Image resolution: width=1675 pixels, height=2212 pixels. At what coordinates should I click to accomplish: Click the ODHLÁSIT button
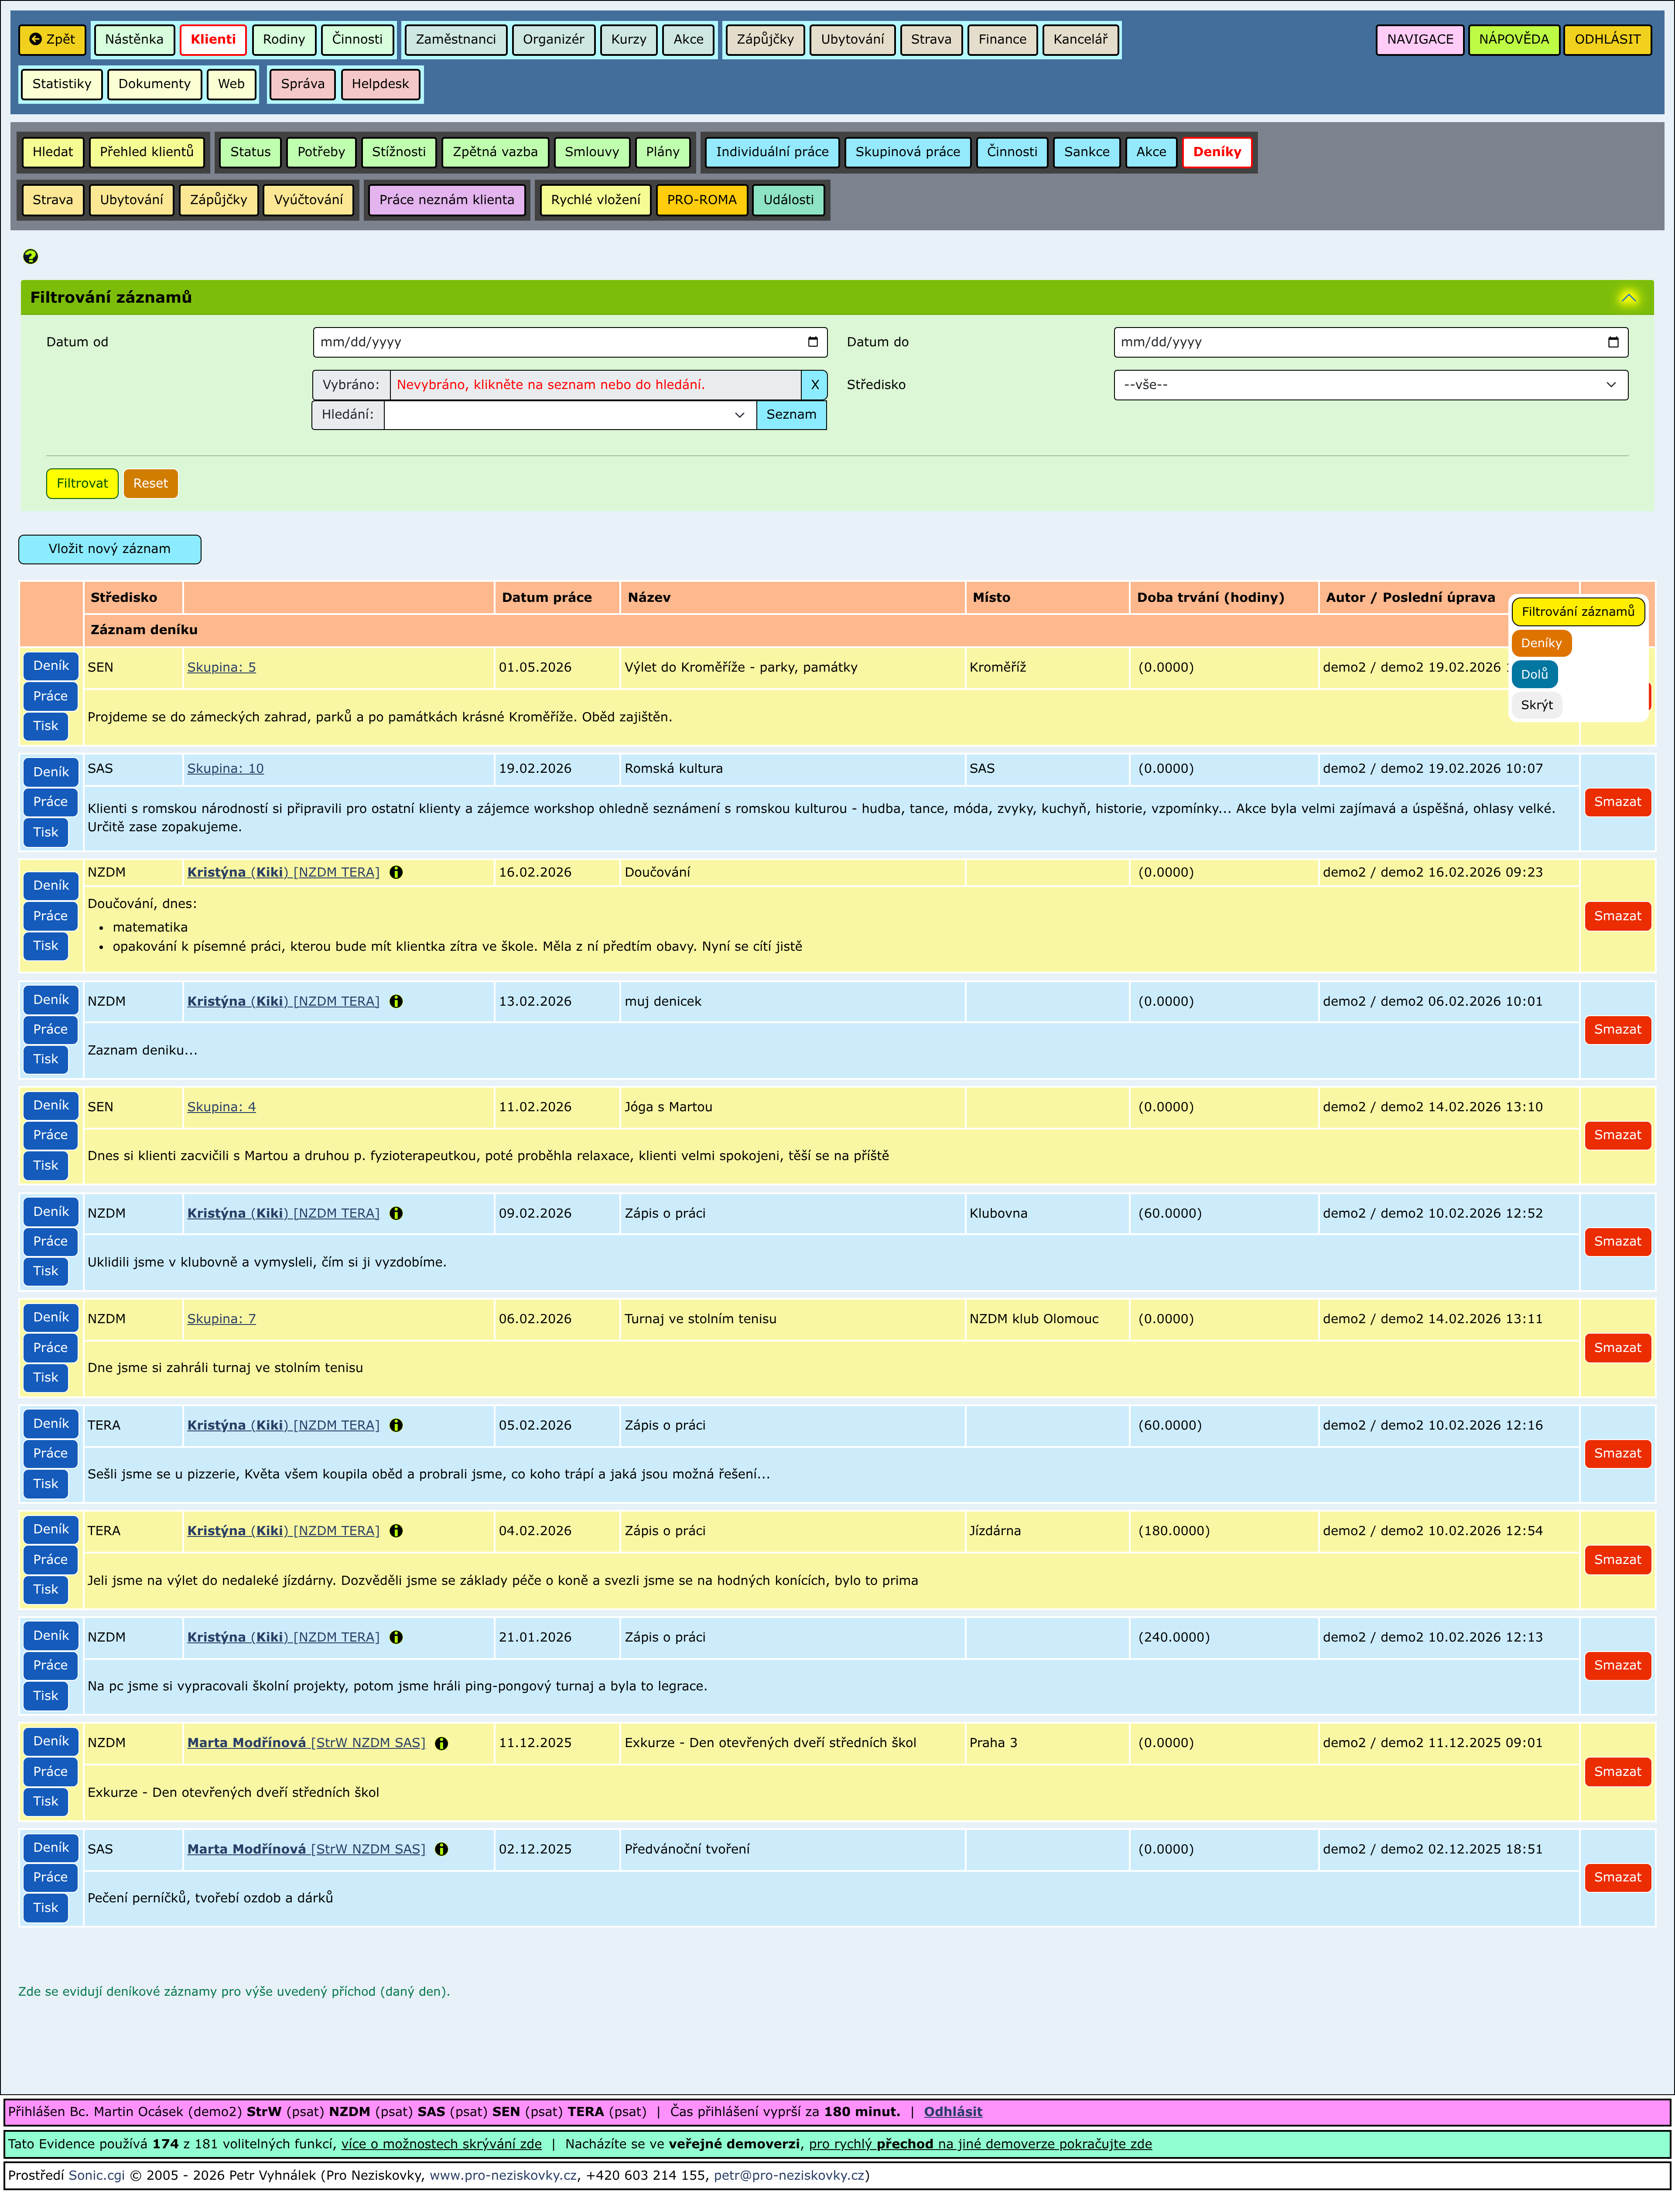tap(1608, 40)
